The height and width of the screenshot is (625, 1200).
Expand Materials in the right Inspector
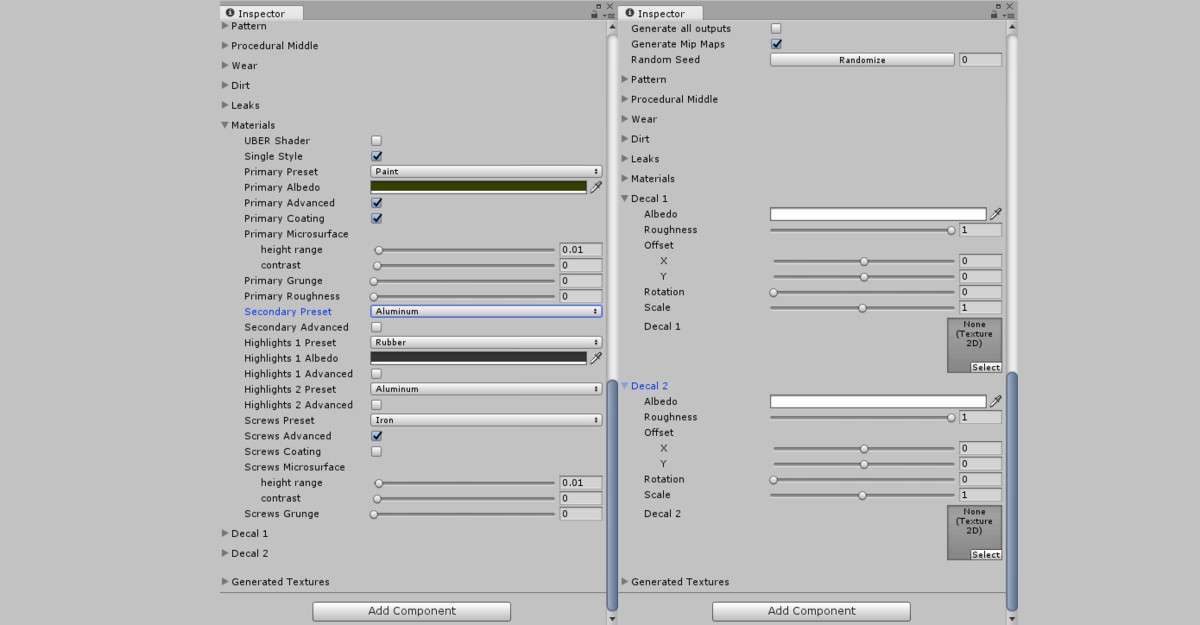[625, 179]
